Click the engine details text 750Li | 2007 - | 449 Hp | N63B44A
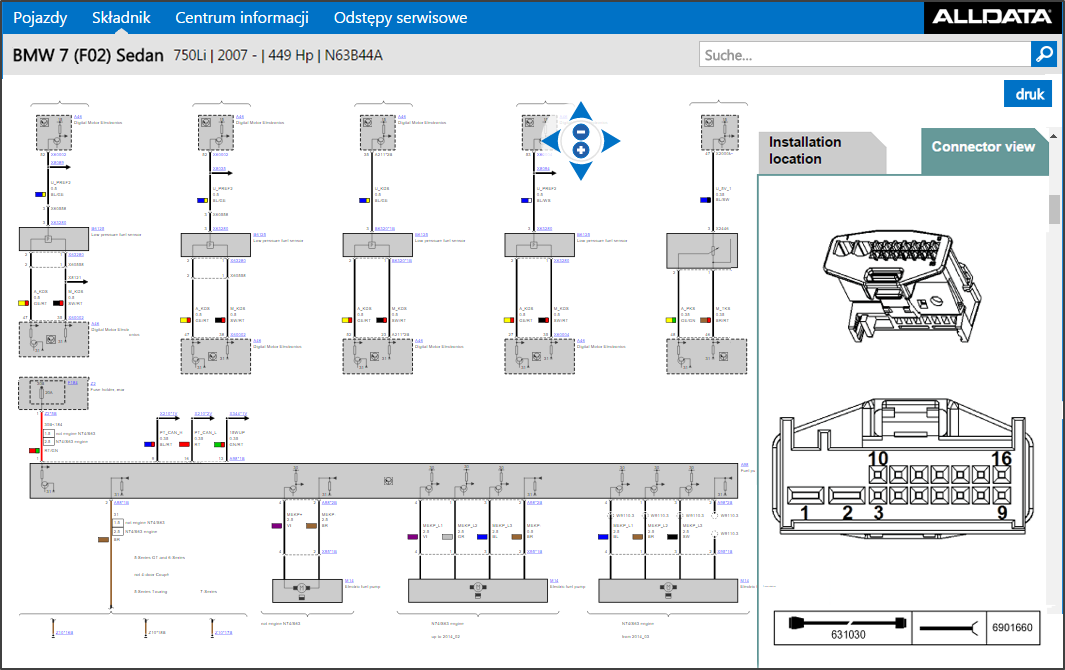This screenshot has width=1065, height=670. (x=278, y=55)
